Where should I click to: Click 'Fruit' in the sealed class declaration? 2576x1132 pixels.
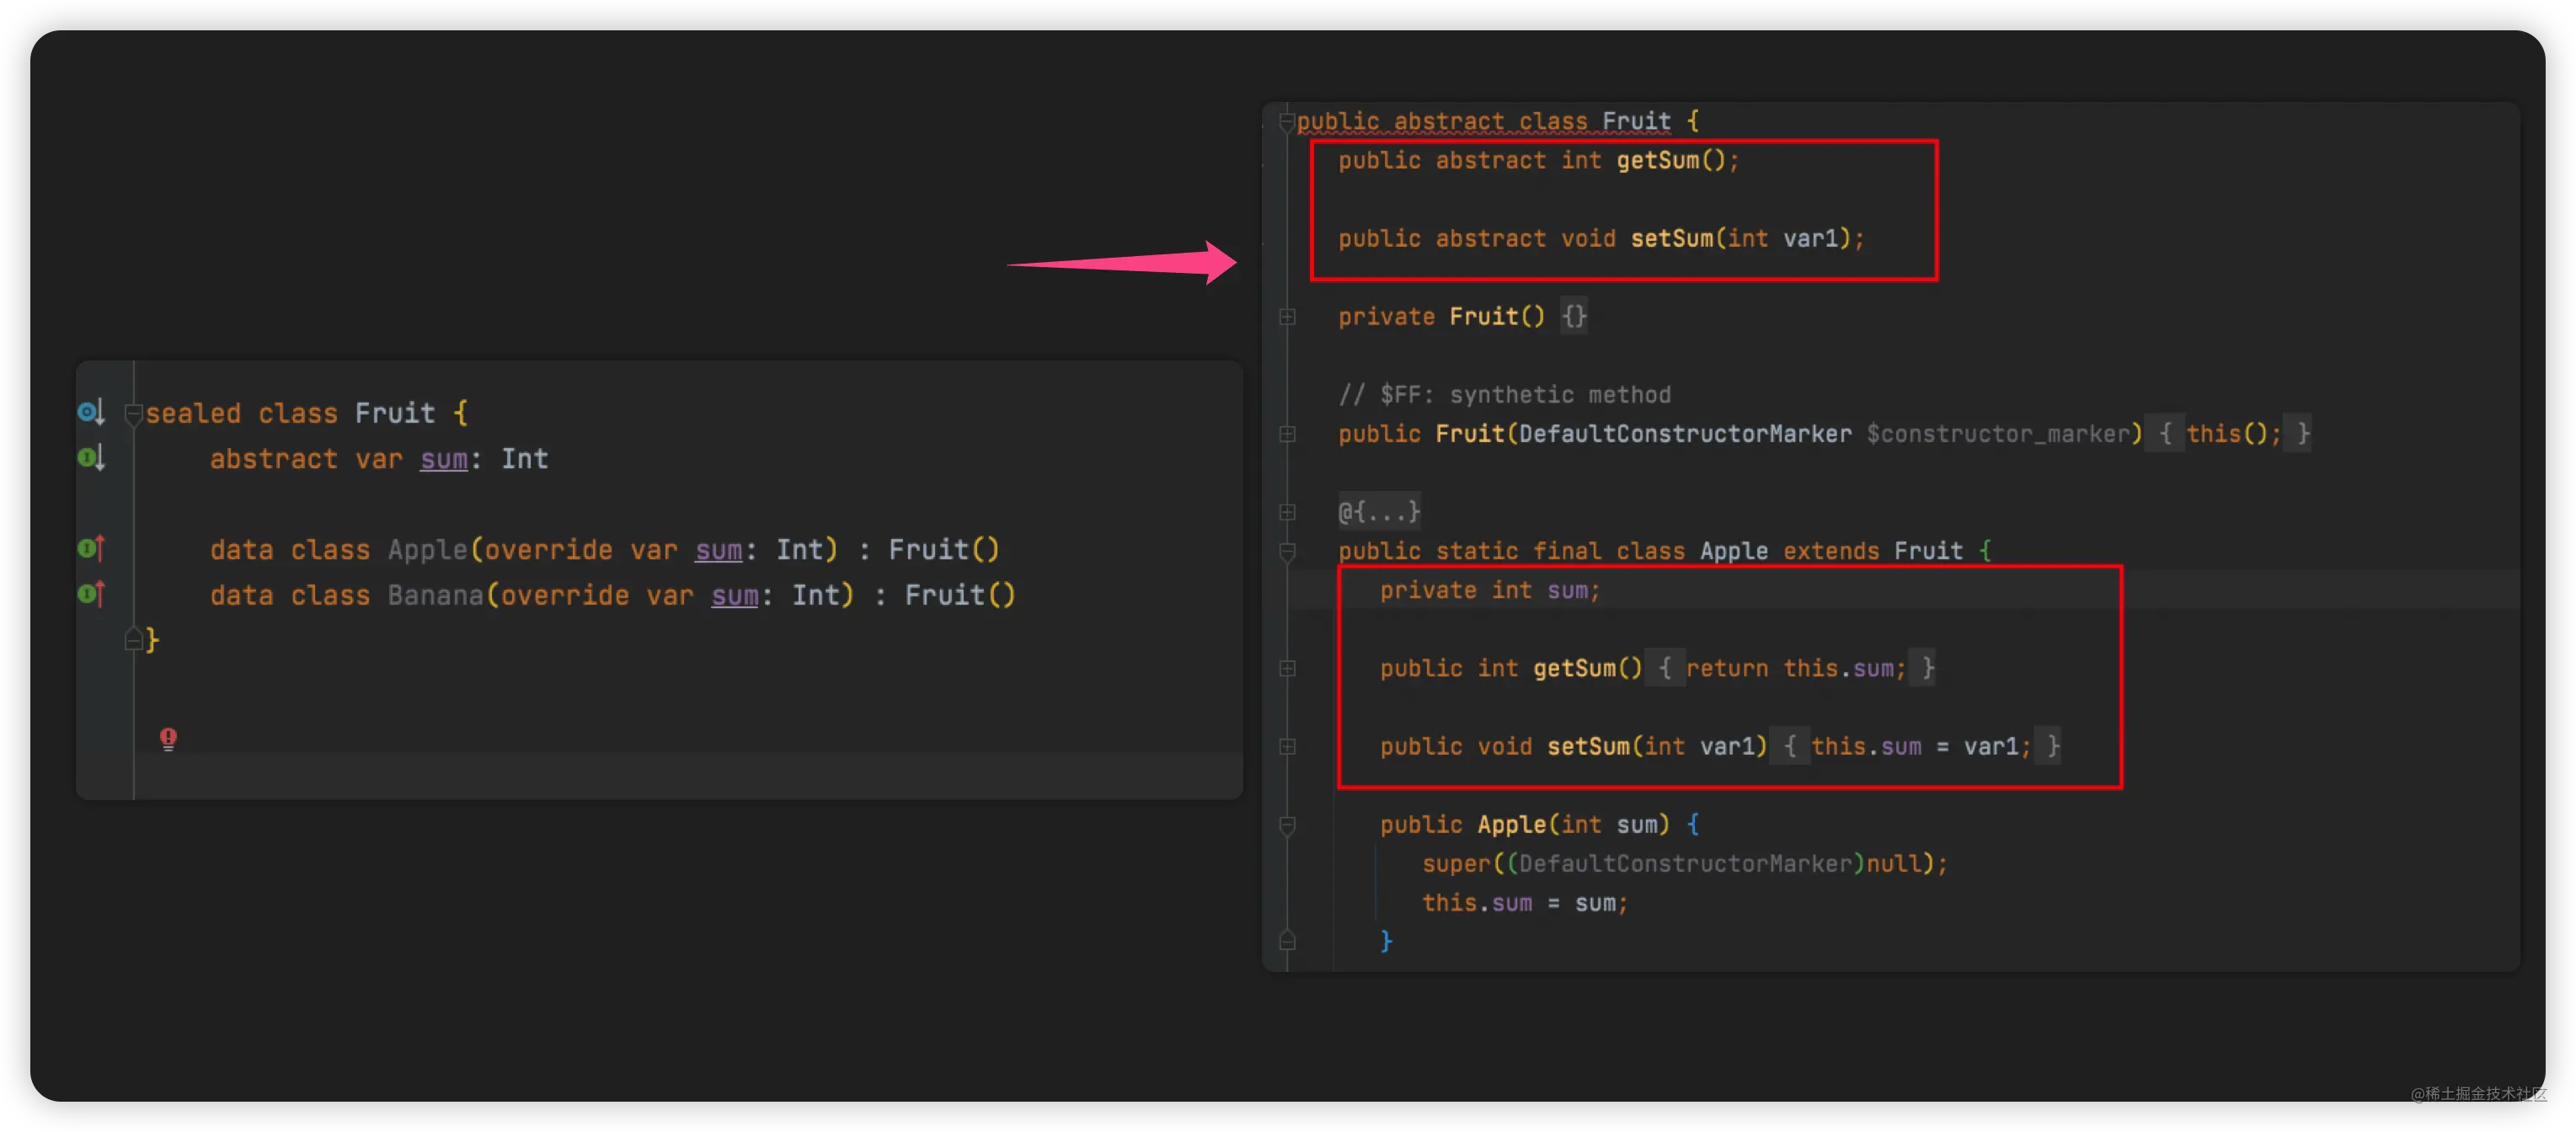pos(395,413)
